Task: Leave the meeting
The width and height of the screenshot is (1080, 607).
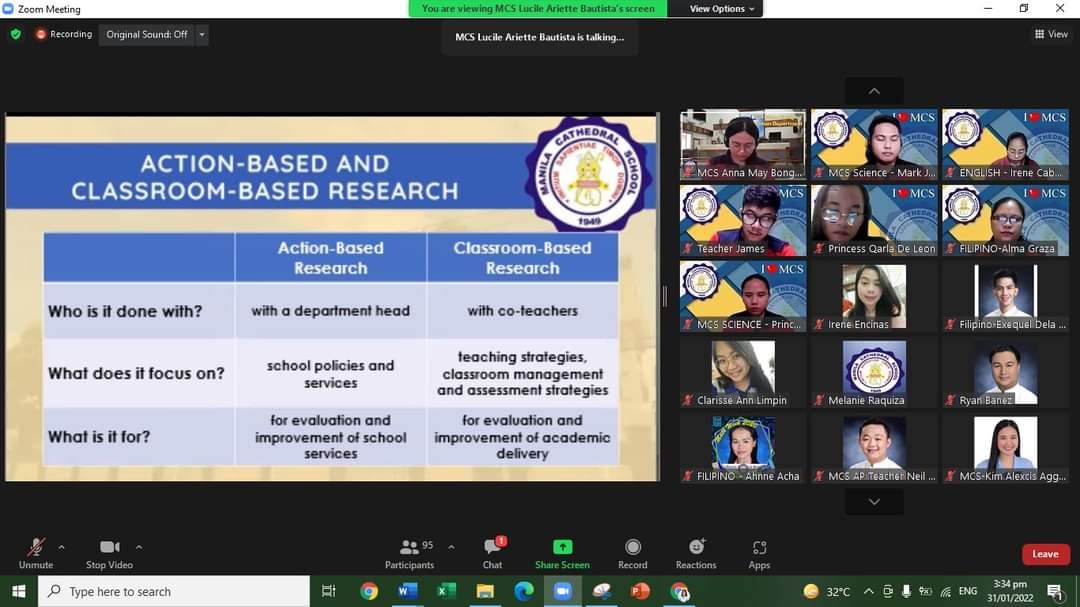Action: coord(1045,554)
